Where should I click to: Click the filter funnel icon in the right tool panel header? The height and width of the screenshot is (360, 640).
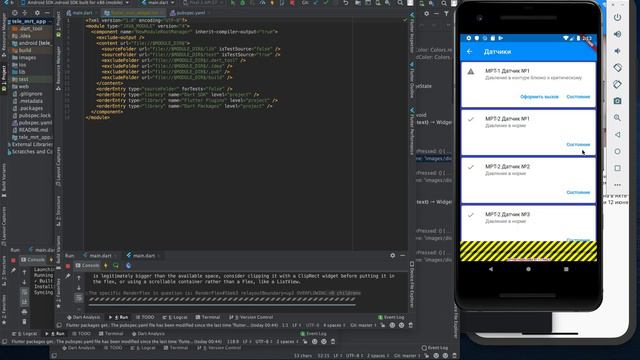[x=447, y=13]
